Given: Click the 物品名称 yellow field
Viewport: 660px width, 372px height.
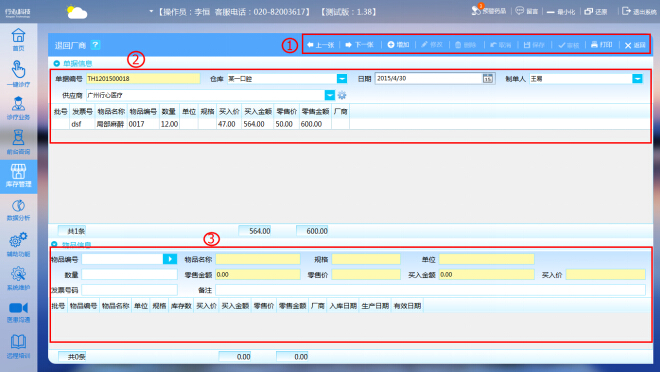Looking at the screenshot, I should click(x=258, y=259).
